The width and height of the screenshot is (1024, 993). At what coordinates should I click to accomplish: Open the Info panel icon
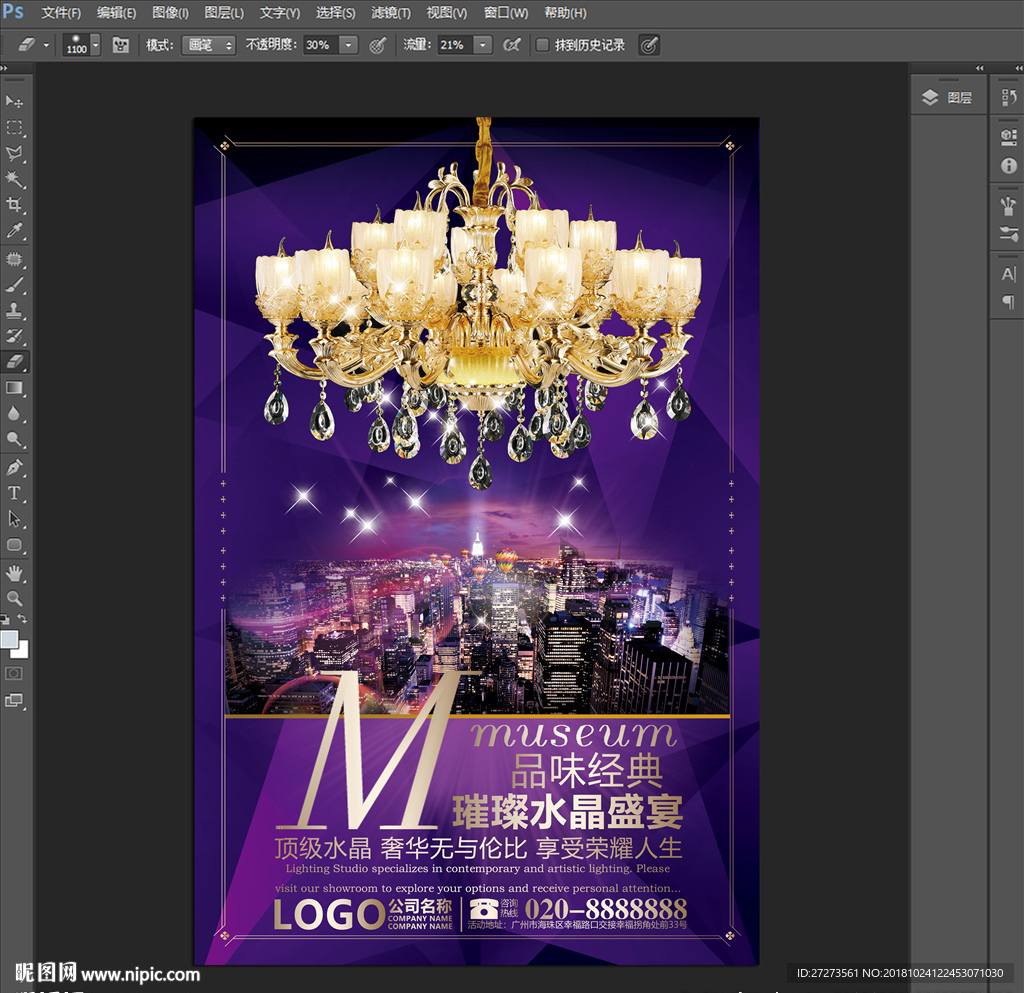tap(1008, 166)
